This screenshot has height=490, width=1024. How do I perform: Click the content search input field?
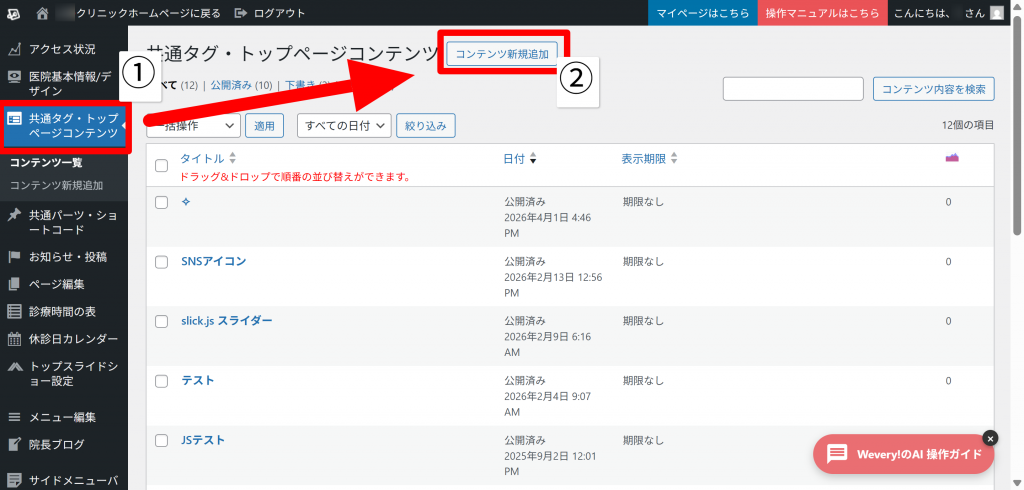[792, 89]
